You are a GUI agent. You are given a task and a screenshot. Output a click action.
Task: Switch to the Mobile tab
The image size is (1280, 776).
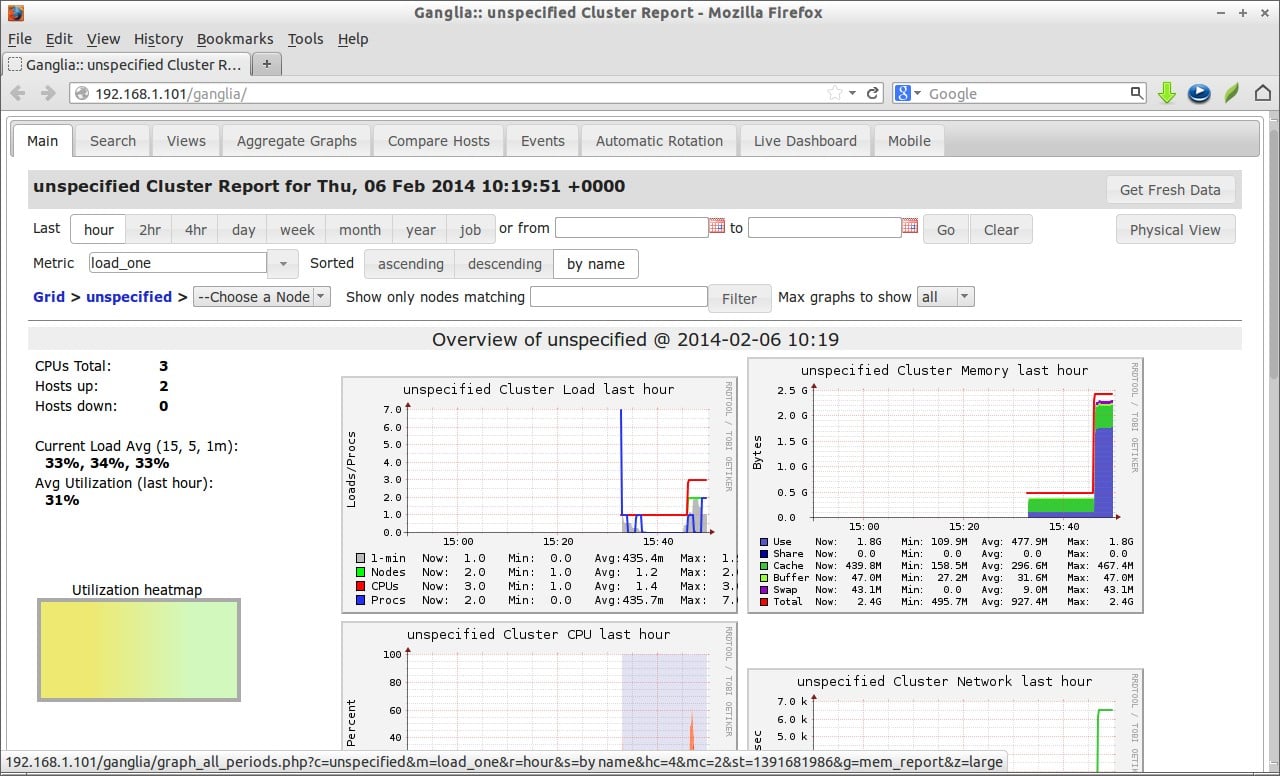coord(909,141)
